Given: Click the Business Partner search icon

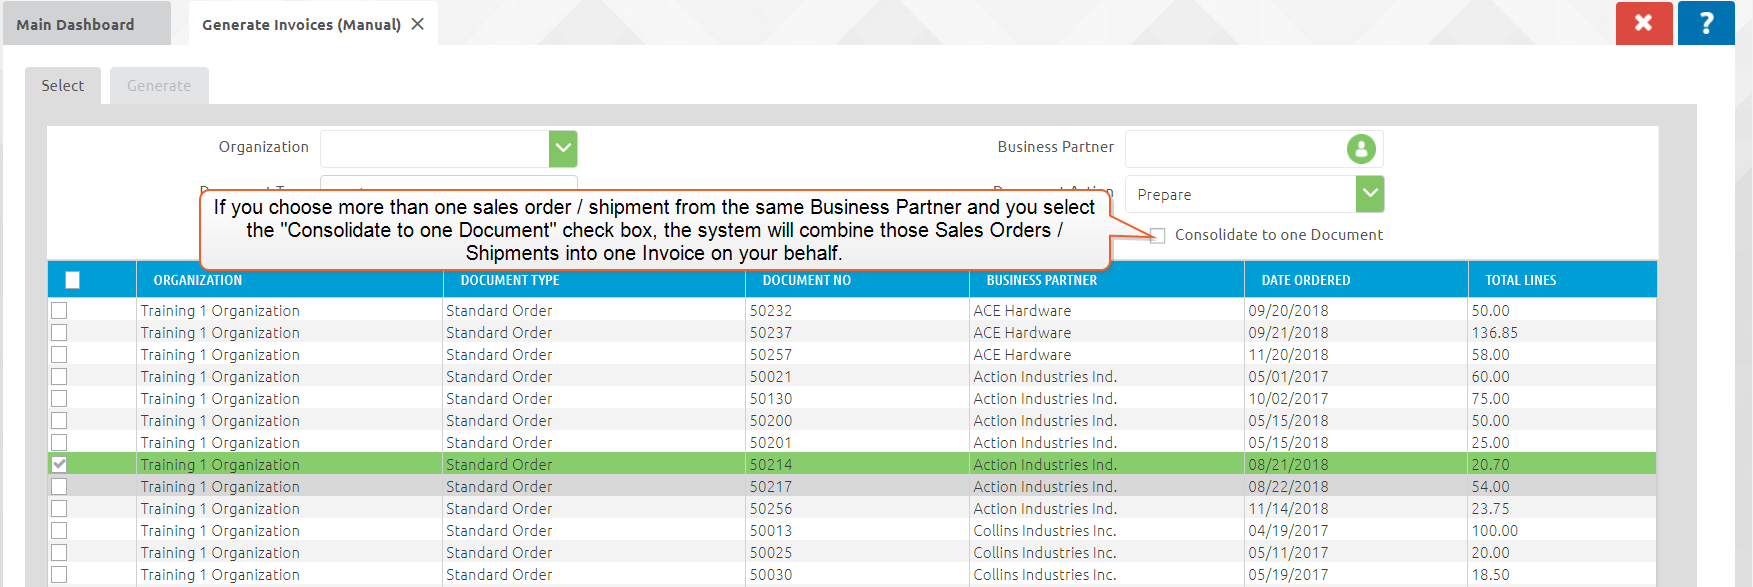Looking at the screenshot, I should (x=1360, y=149).
